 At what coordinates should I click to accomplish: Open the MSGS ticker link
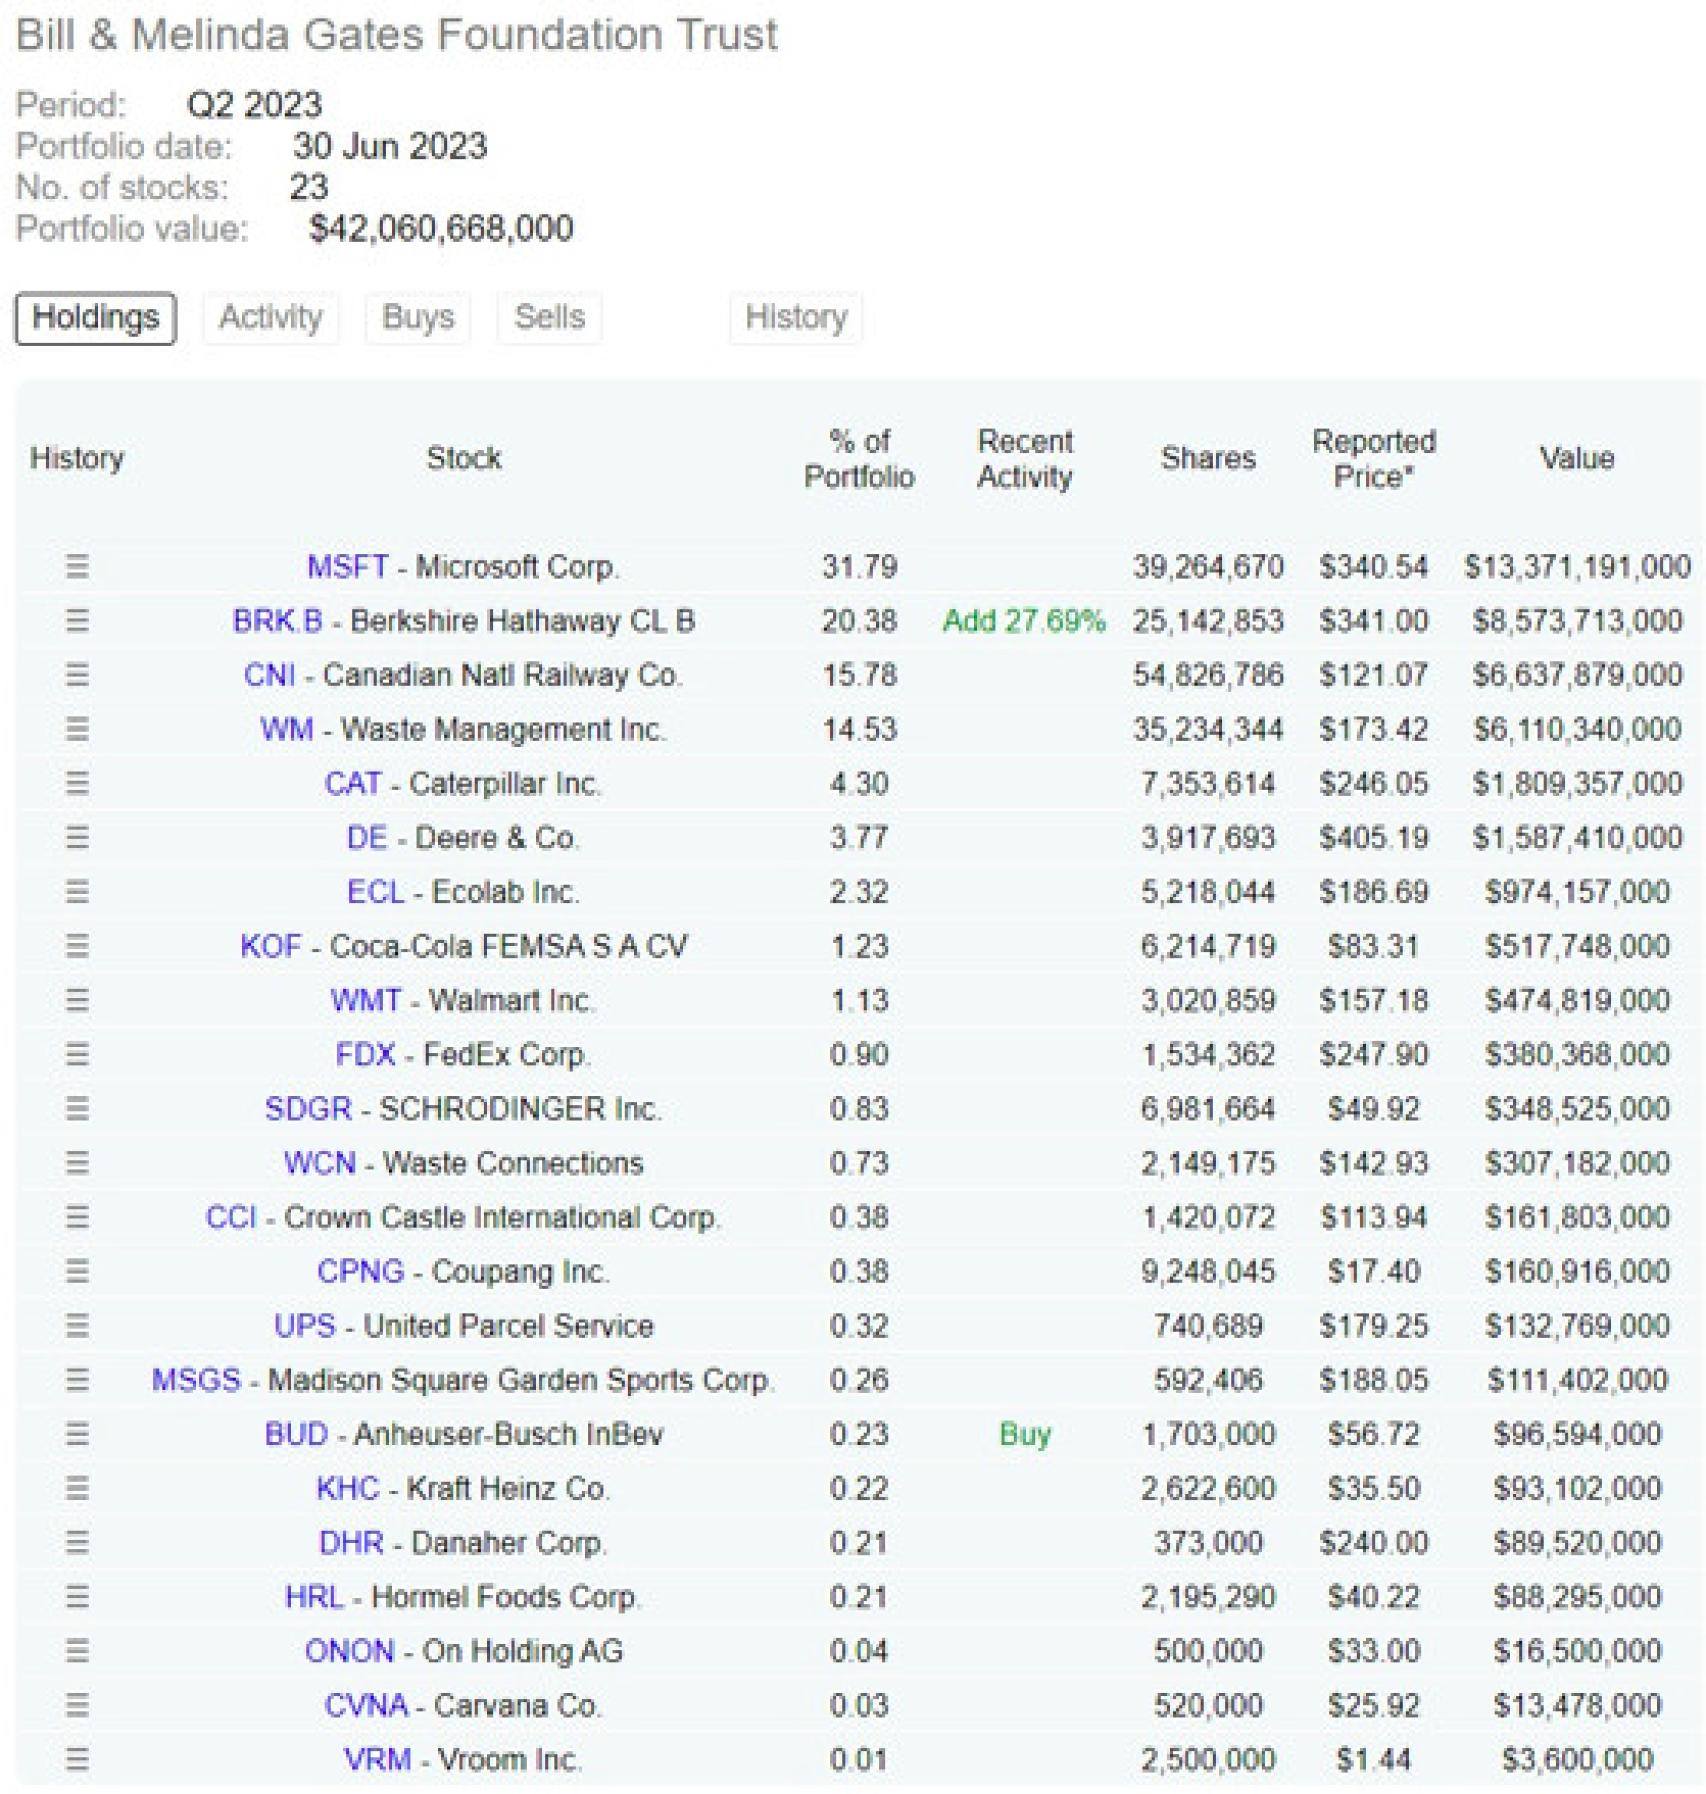(196, 1379)
